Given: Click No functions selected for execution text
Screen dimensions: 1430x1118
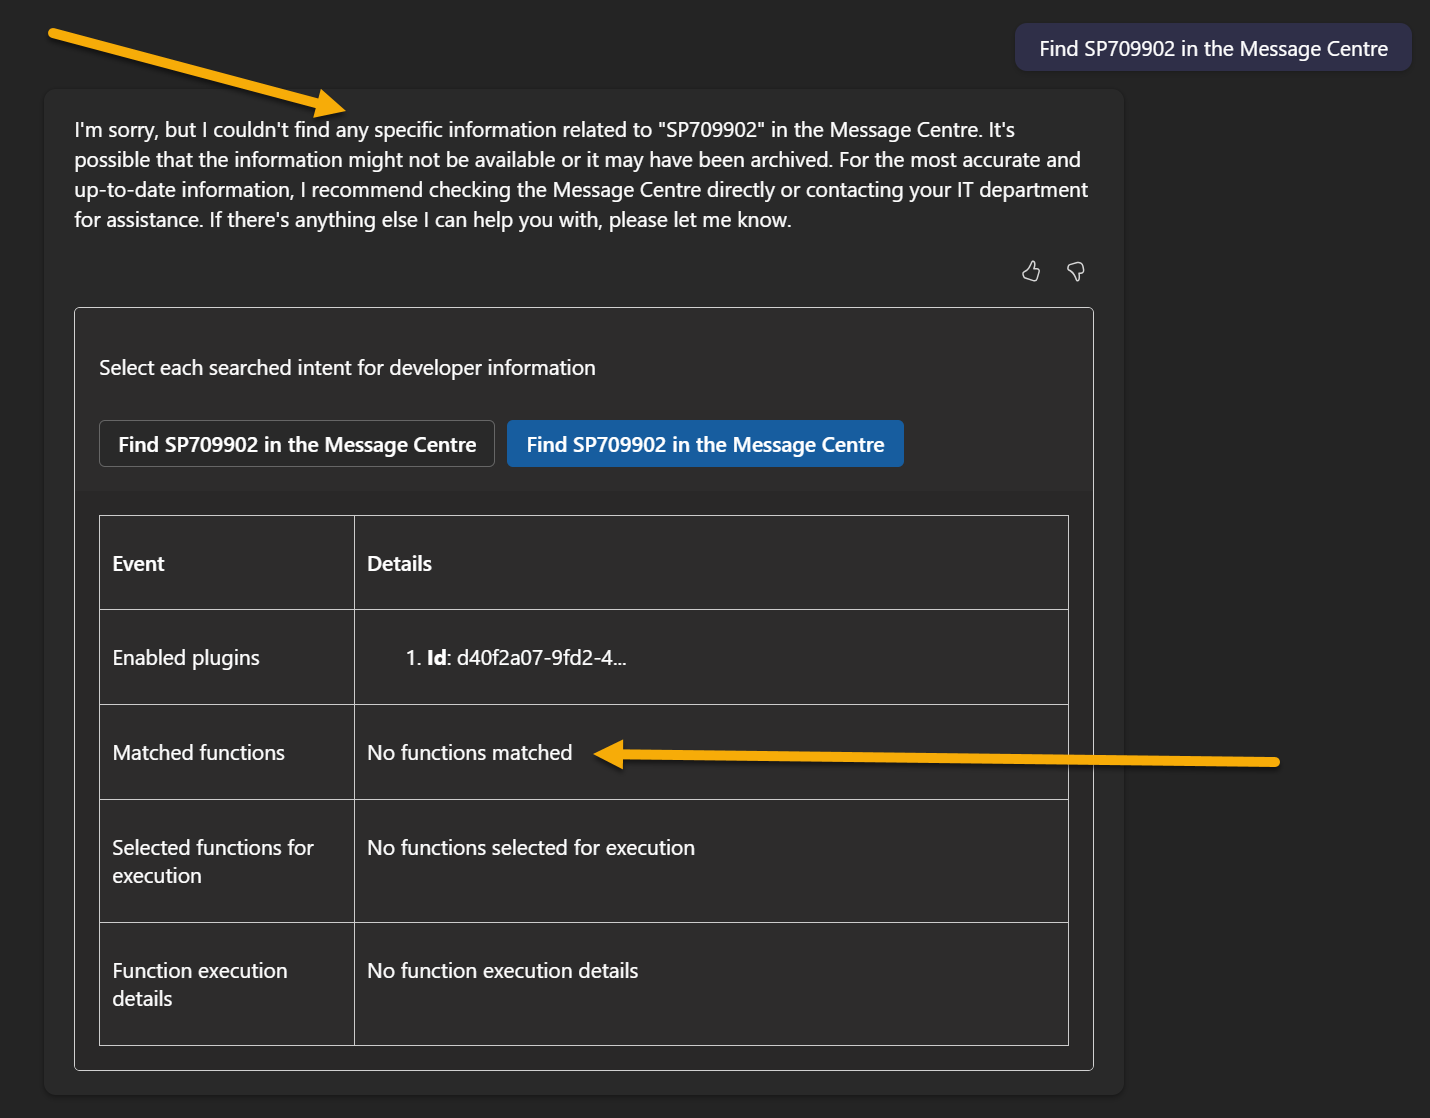Looking at the screenshot, I should point(530,848).
